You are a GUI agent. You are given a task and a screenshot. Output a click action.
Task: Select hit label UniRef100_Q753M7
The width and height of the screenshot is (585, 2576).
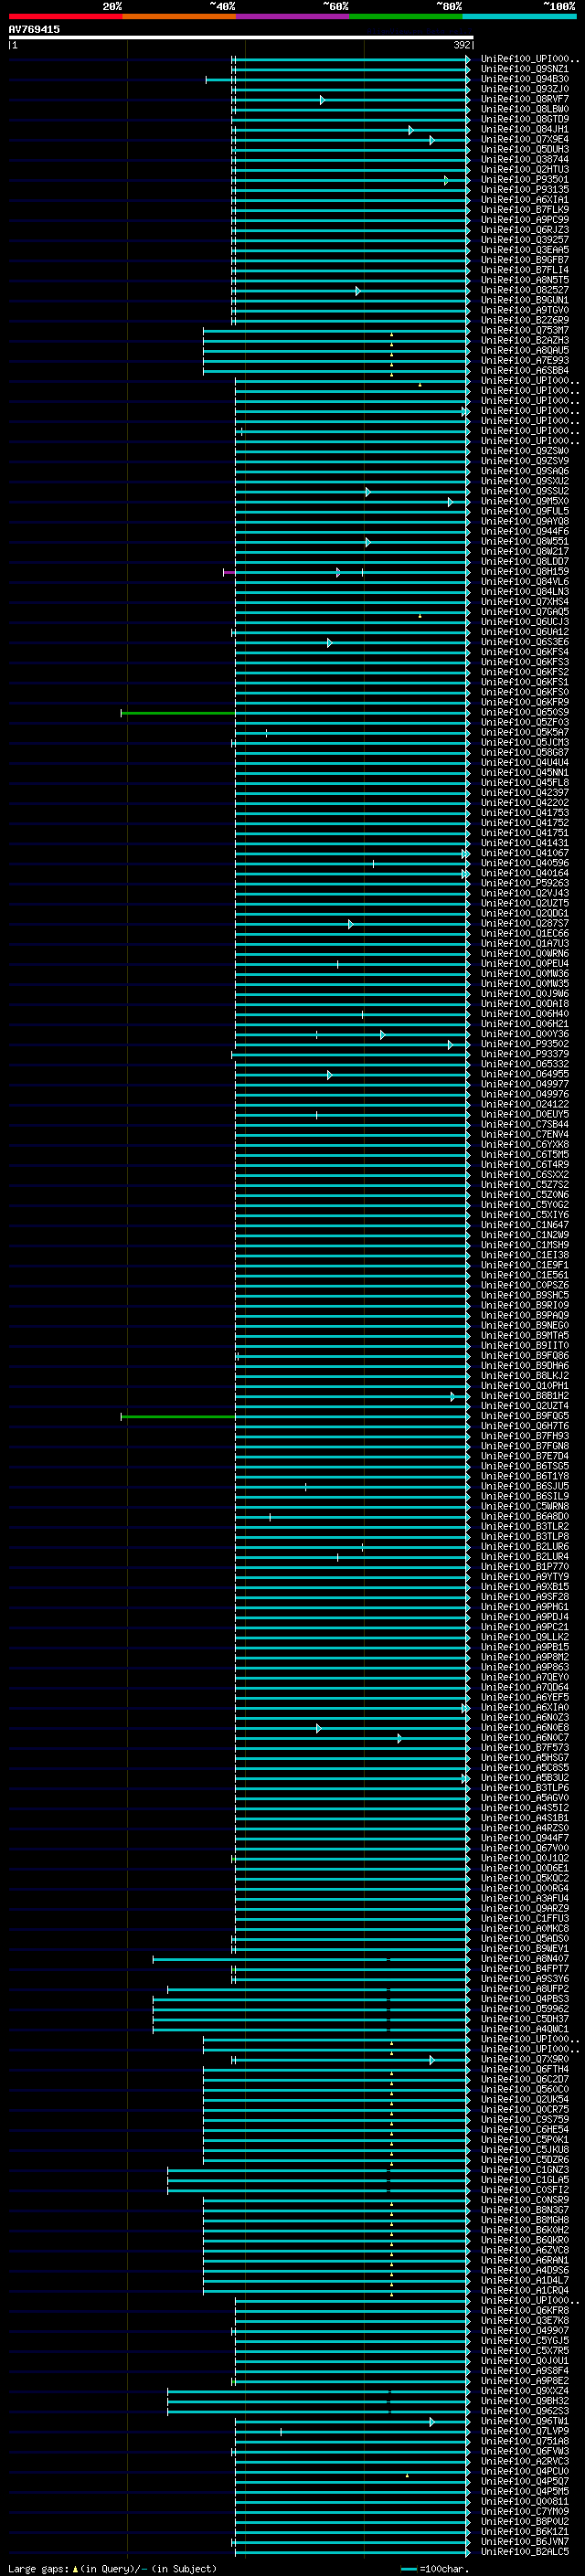pos(524,330)
